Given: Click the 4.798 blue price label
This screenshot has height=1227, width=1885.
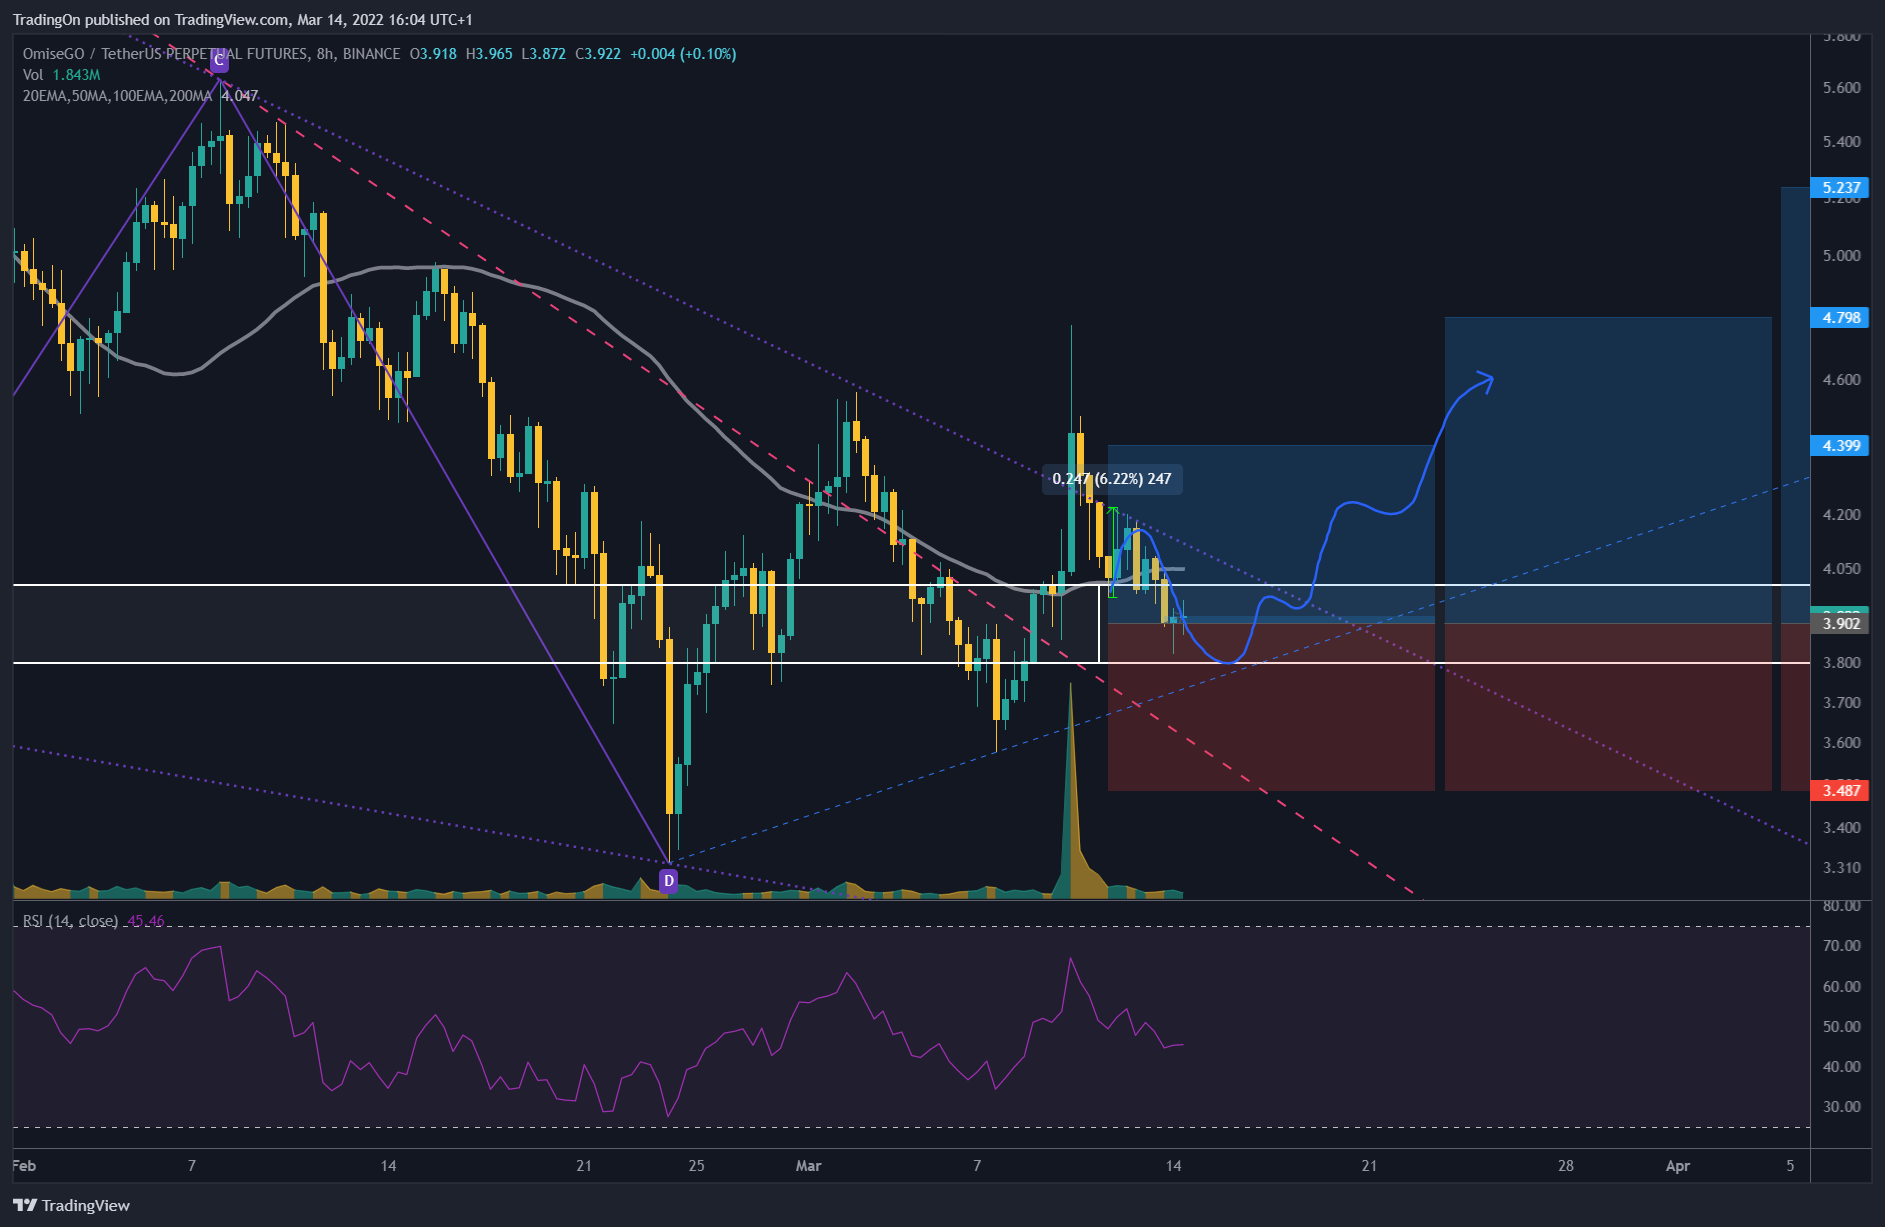Looking at the screenshot, I should click(1840, 317).
